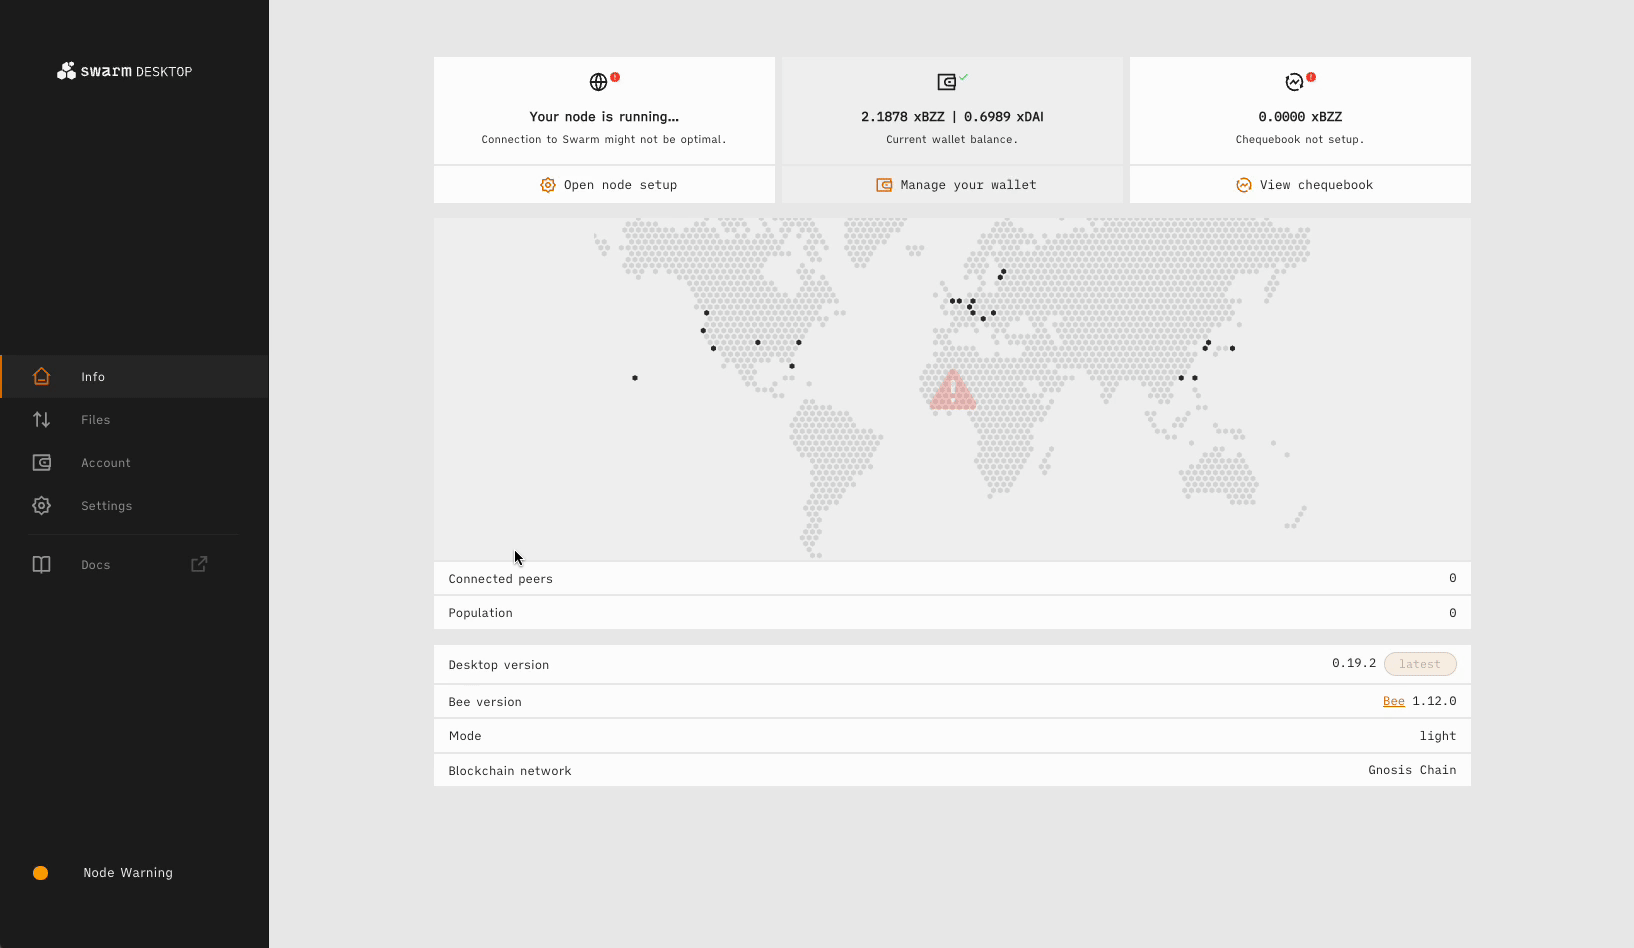Image resolution: width=1634 pixels, height=948 pixels.
Task: Navigate to Settings in the sidebar
Action: click(106, 506)
